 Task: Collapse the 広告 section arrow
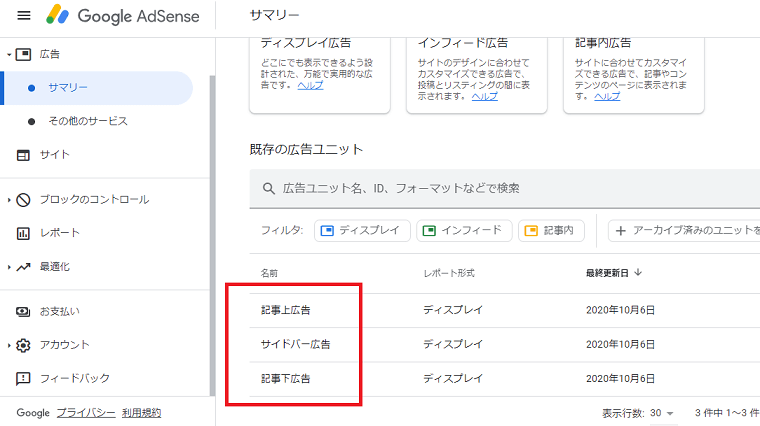pyautogui.click(x=9, y=55)
